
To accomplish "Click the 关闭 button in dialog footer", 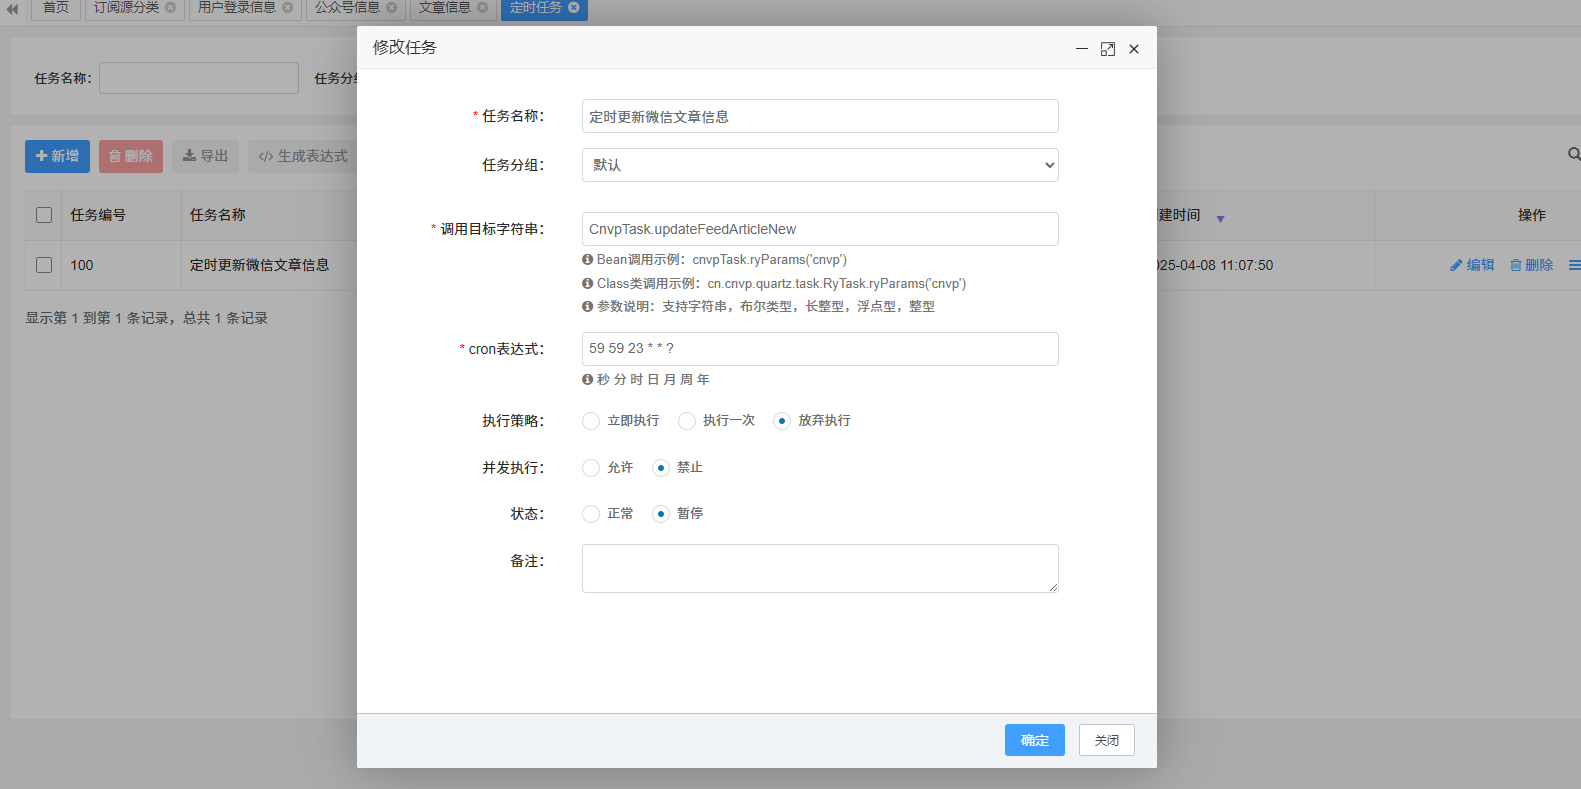I will point(1106,740).
